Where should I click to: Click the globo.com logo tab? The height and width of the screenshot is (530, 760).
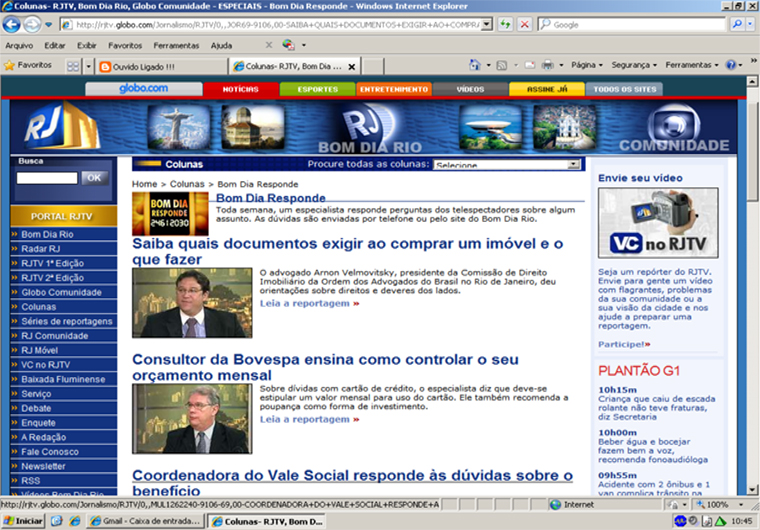[x=144, y=89]
